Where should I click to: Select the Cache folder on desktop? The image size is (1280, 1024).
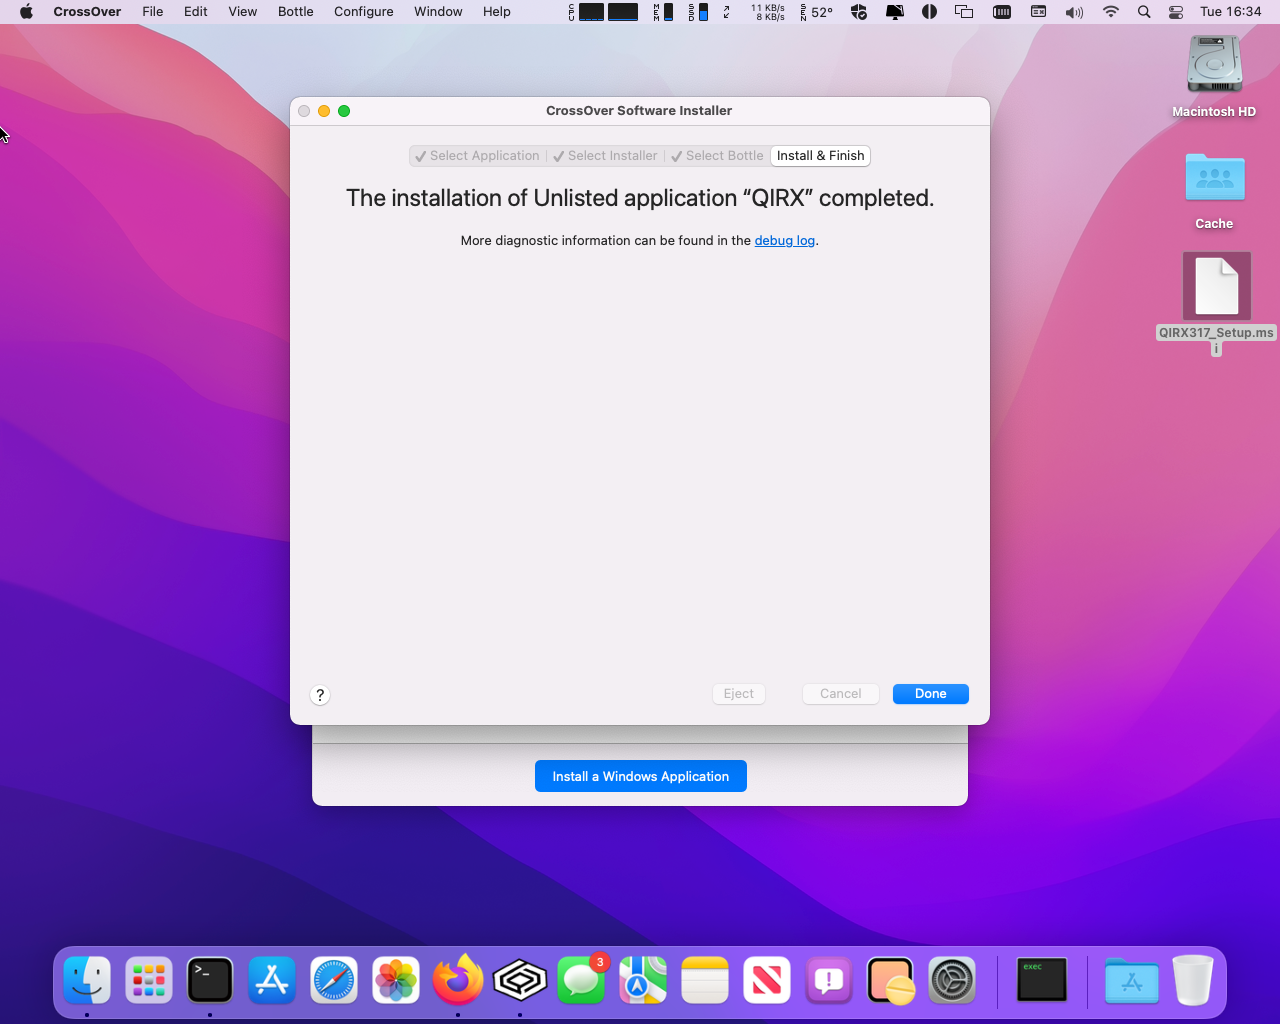[x=1214, y=191]
